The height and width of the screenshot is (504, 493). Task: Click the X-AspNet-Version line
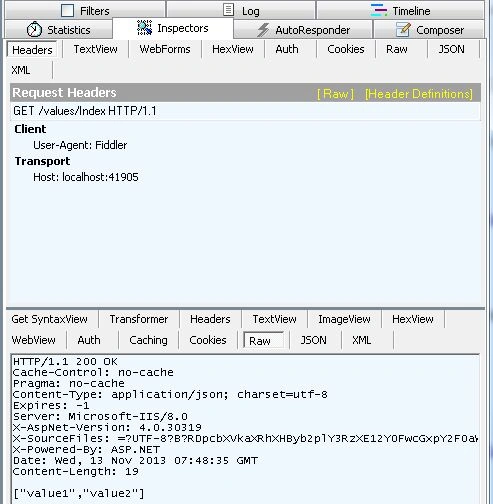[107, 428]
